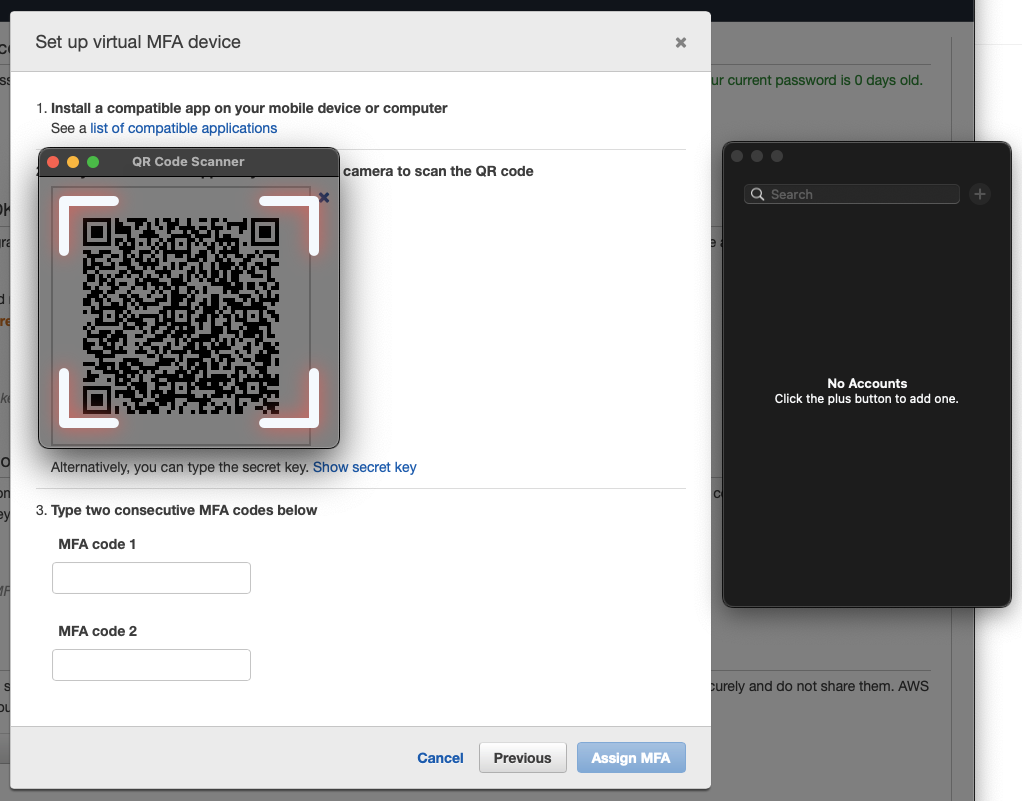
Task: Click the QR Code Scanner title bar
Action: 188,162
